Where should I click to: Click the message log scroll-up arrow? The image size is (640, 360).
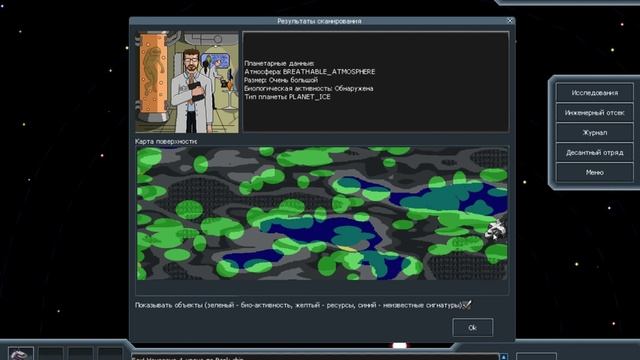click(504, 357)
